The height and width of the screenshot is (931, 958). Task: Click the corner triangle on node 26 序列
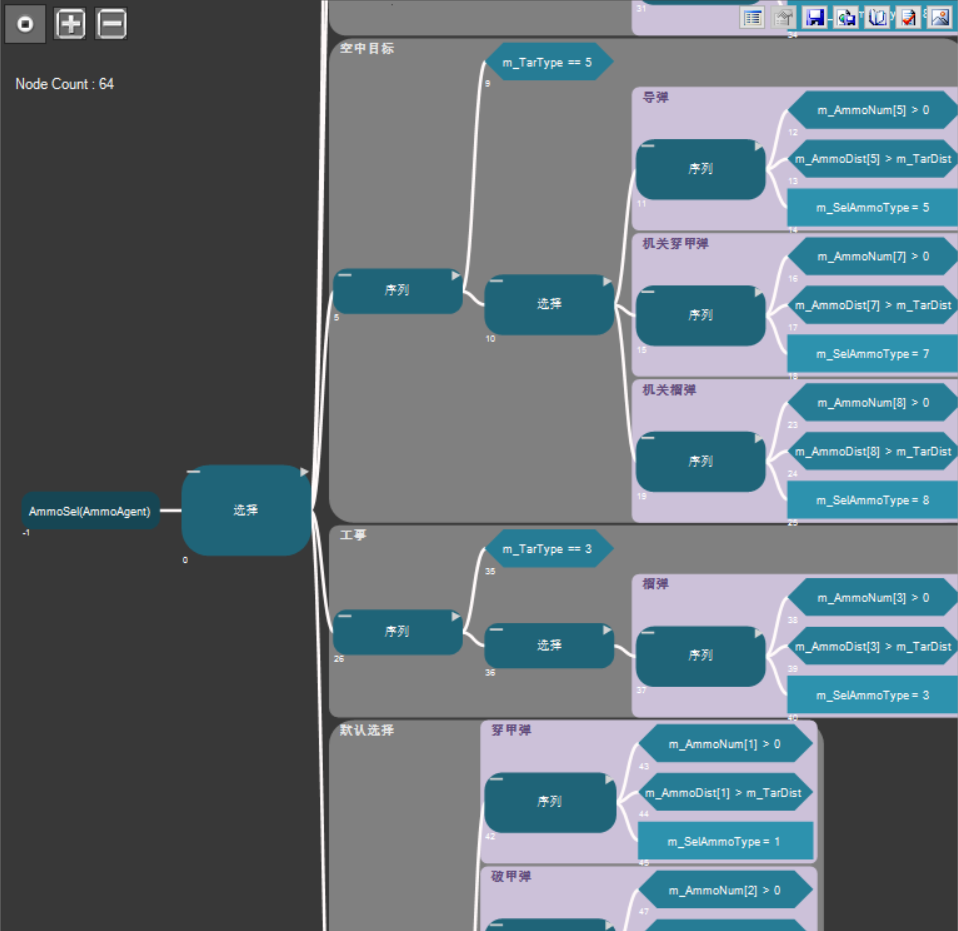point(456,616)
